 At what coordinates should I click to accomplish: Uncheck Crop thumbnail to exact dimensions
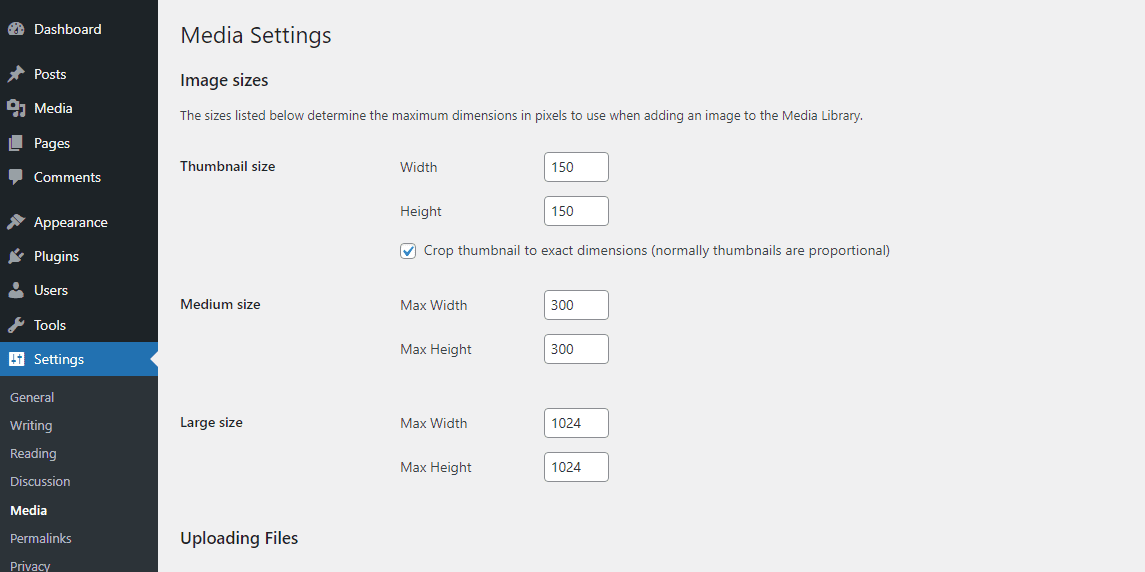coord(408,251)
